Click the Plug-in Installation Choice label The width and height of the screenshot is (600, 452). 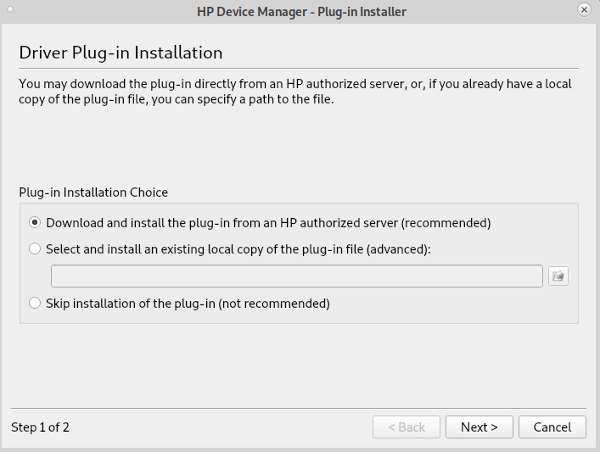93,192
